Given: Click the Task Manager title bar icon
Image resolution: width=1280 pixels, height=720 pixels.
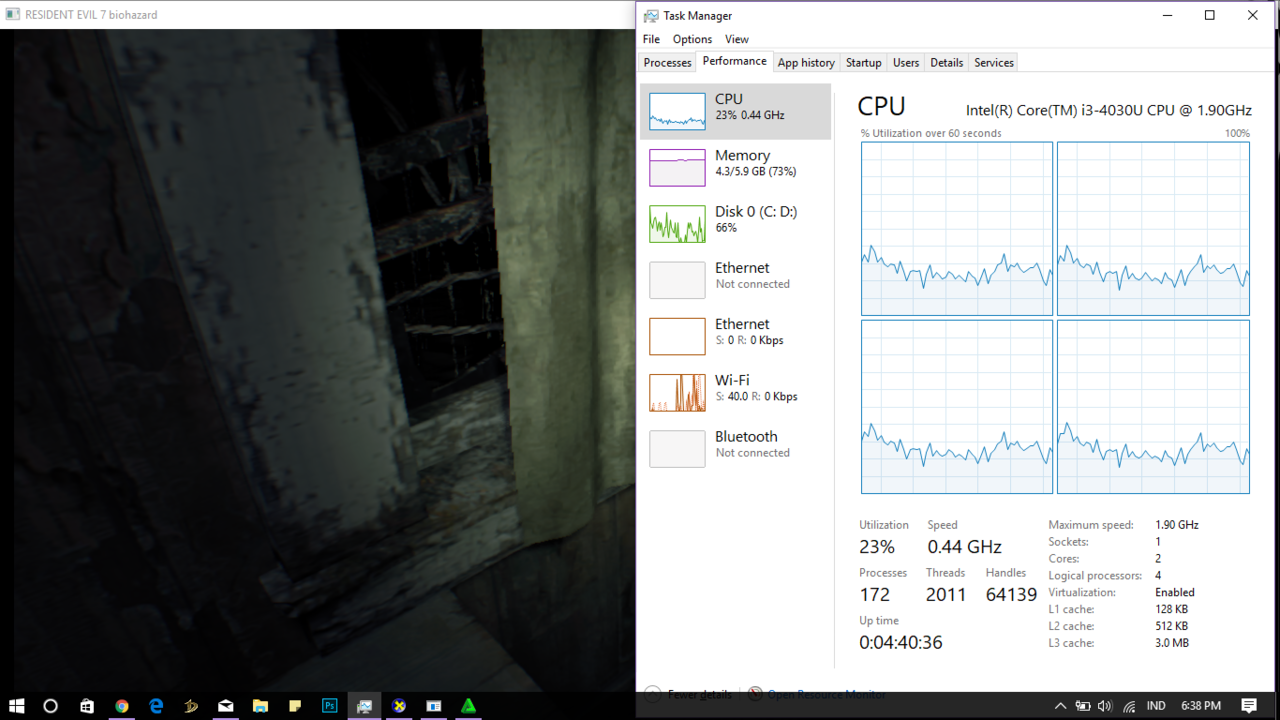Looking at the screenshot, I should [x=651, y=15].
